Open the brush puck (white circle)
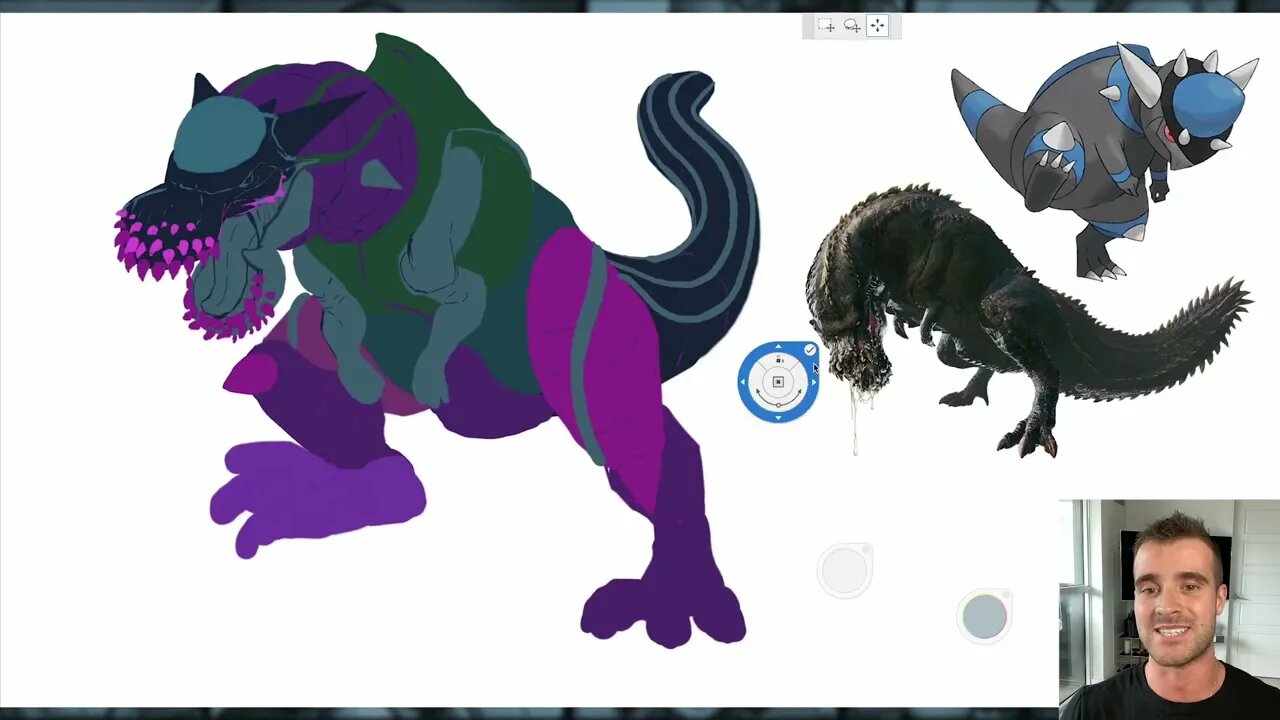Image resolution: width=1280 pixels, height=720 pixels. coord(845,571)
